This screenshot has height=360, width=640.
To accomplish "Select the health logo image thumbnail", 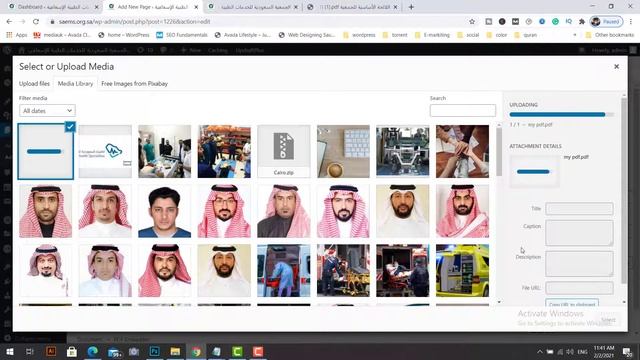I will tap(105, 151).
